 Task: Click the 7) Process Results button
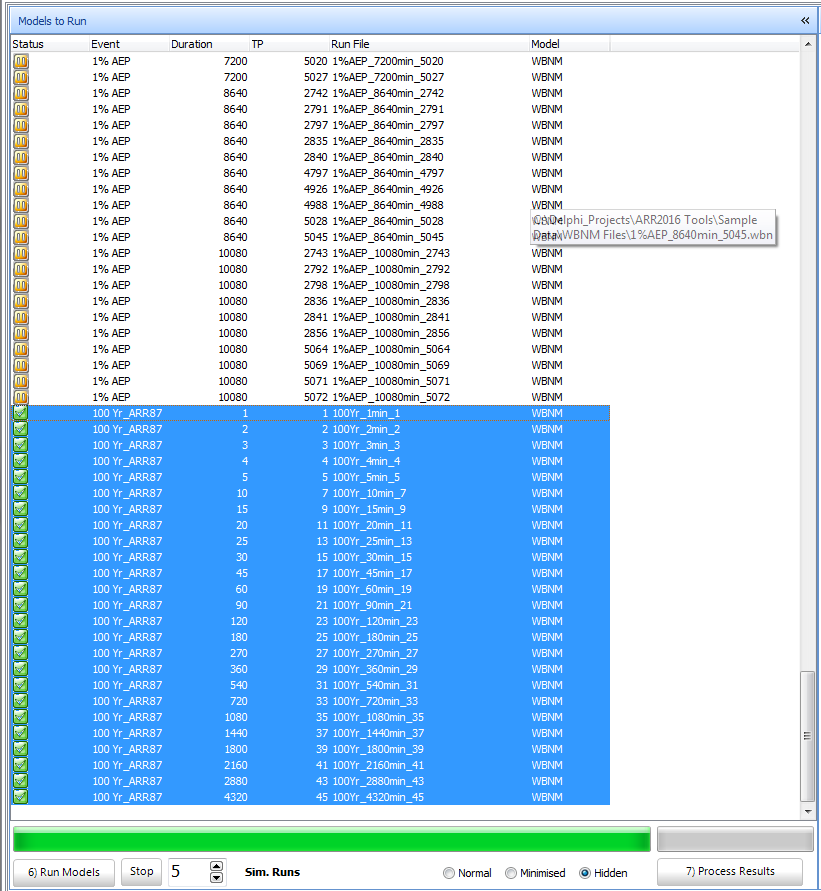pos(730,872)
